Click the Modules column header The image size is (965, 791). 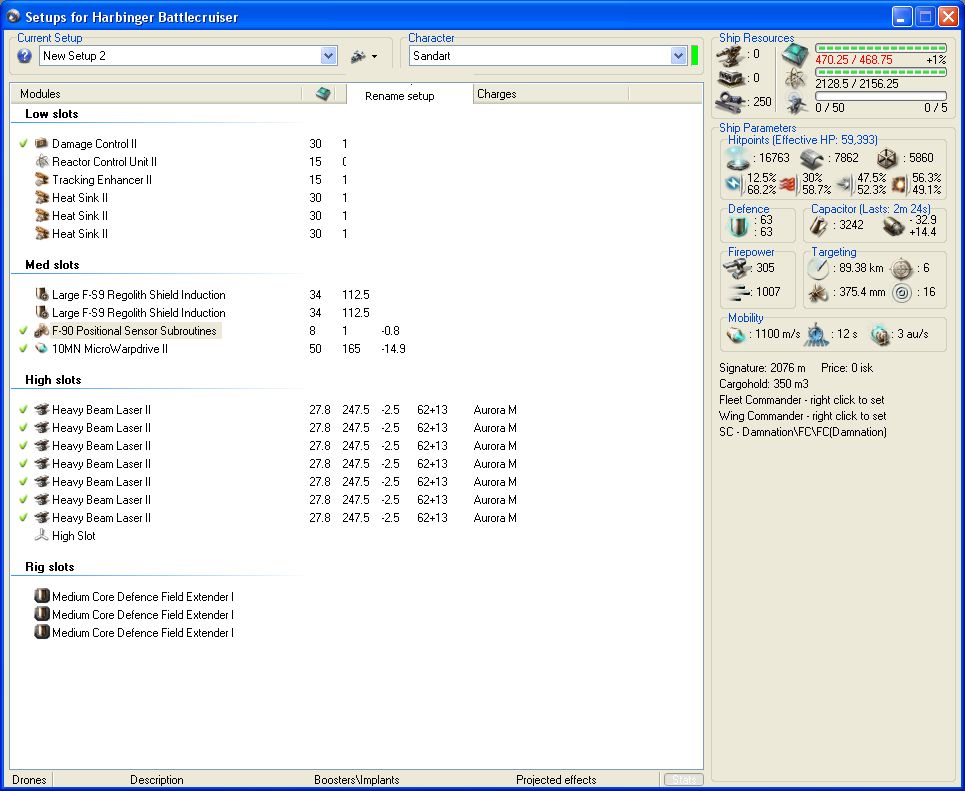tap(156, 94)
